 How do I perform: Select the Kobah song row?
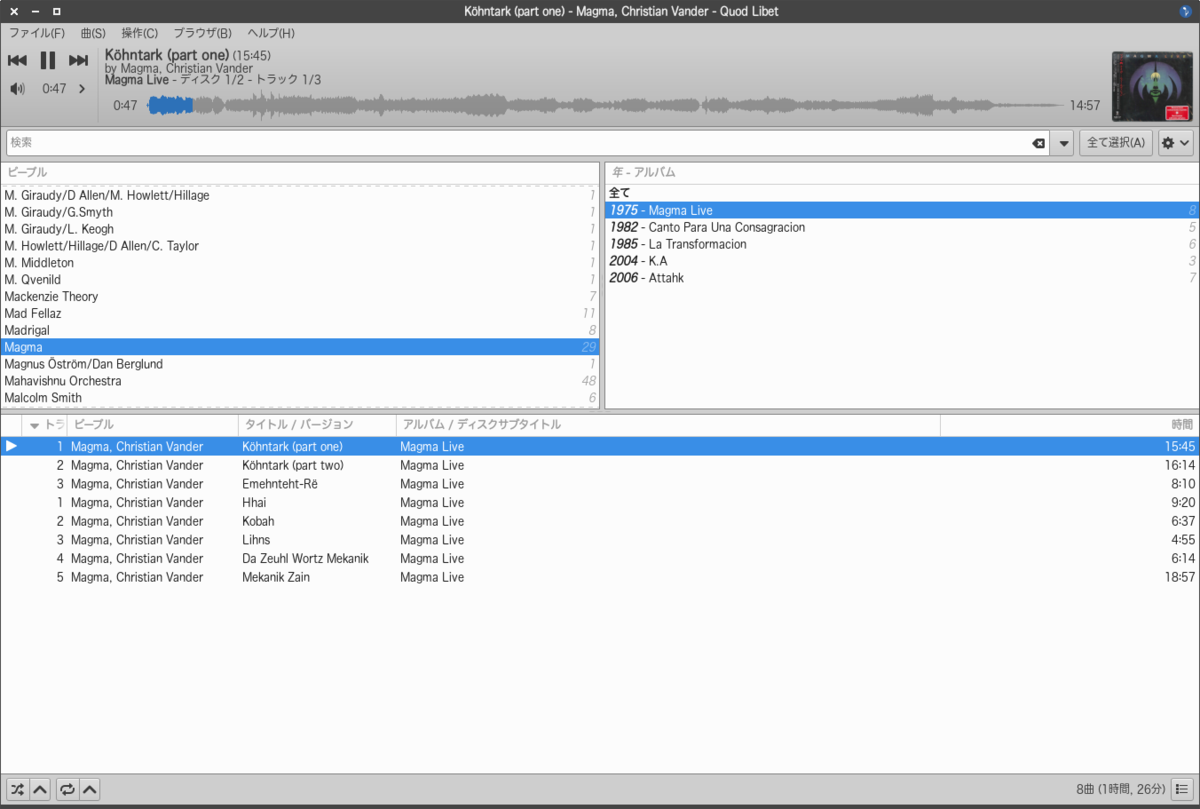[600, 521]
